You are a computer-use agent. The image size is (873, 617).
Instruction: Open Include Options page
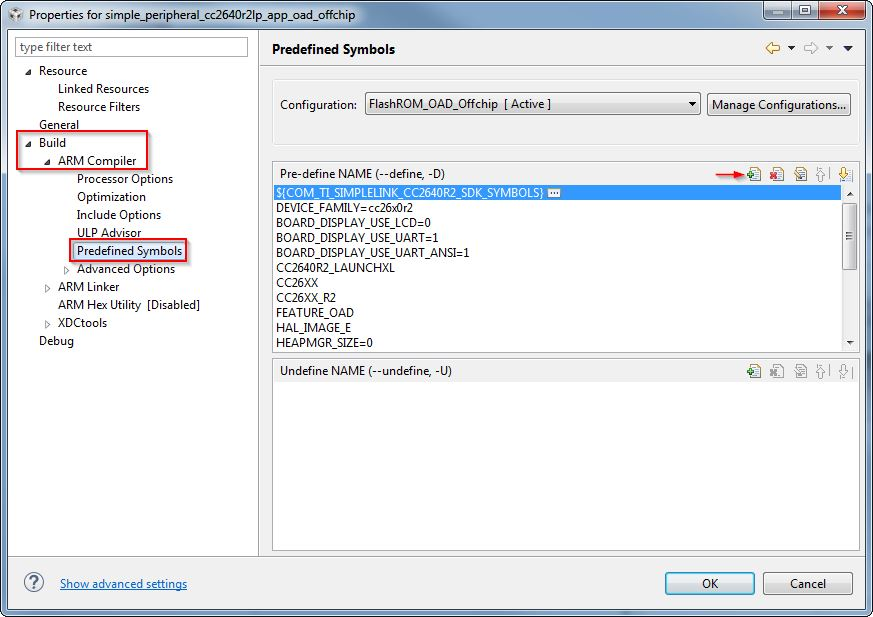(119, 215)
